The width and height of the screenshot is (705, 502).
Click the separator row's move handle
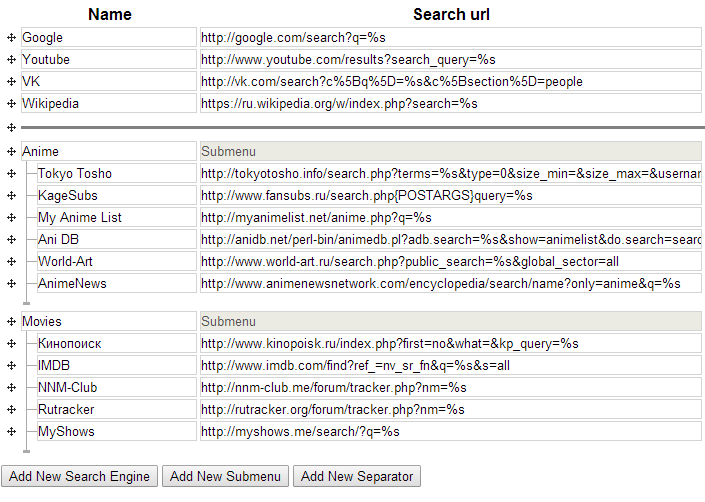point(11,128)
